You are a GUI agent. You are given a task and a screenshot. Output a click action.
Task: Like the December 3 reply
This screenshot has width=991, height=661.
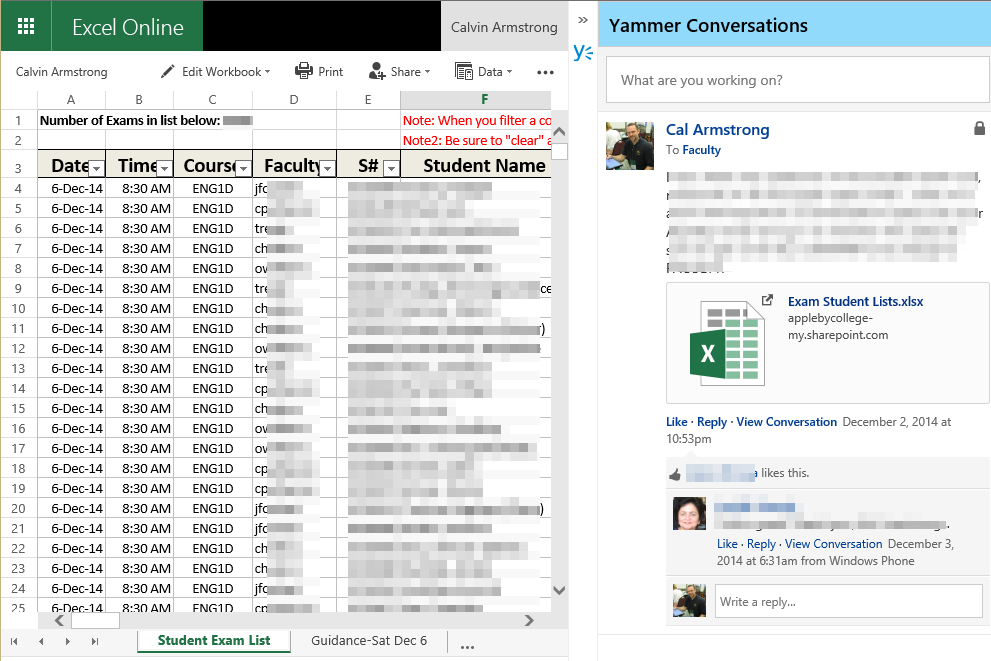[x=727, y=543]
